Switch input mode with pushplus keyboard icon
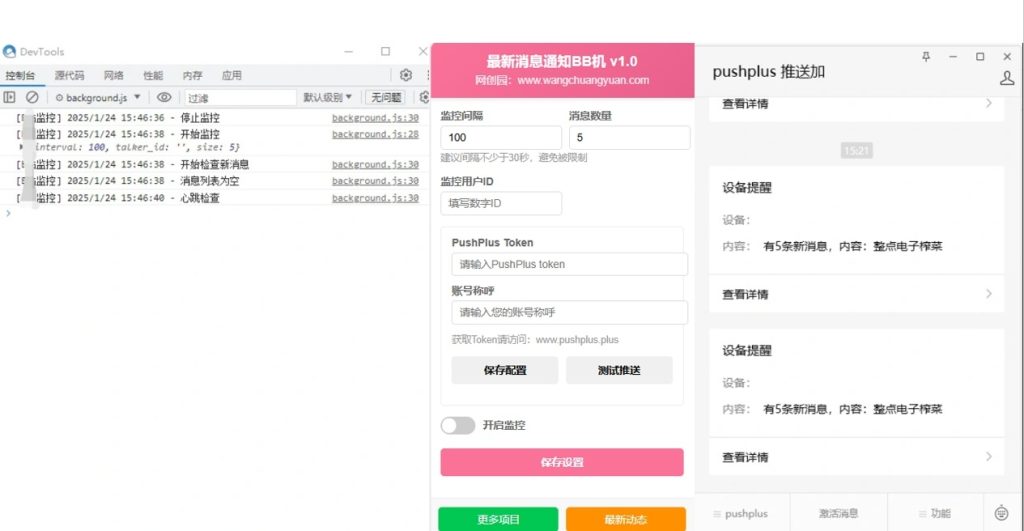The height and width of the screenshot is (531, 1024). pyautogui.click(x=1001, y=513)
